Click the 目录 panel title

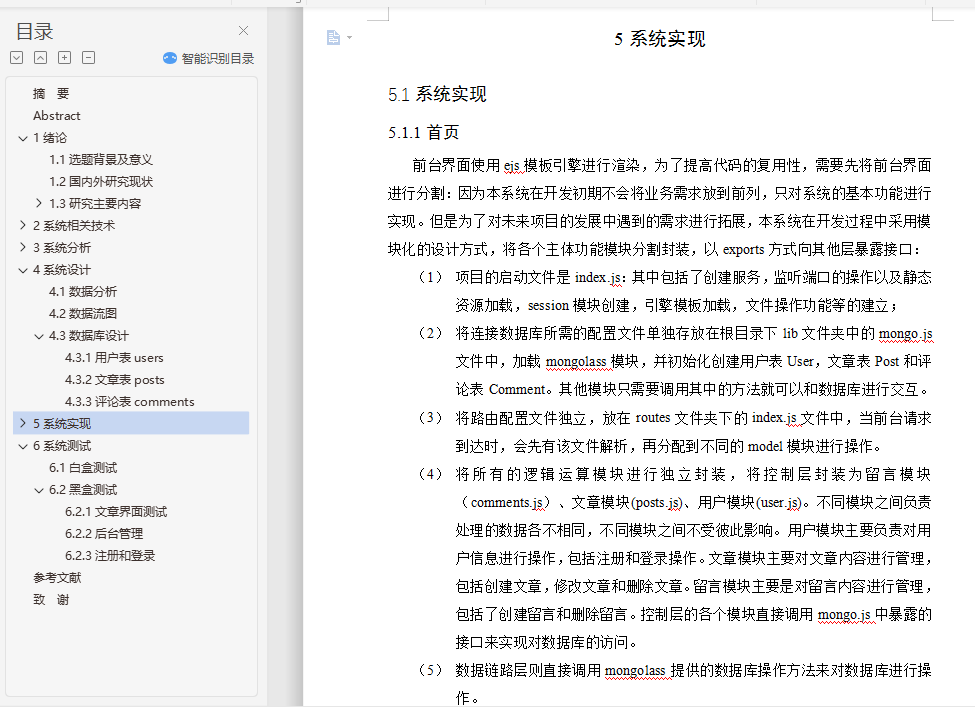35,31
